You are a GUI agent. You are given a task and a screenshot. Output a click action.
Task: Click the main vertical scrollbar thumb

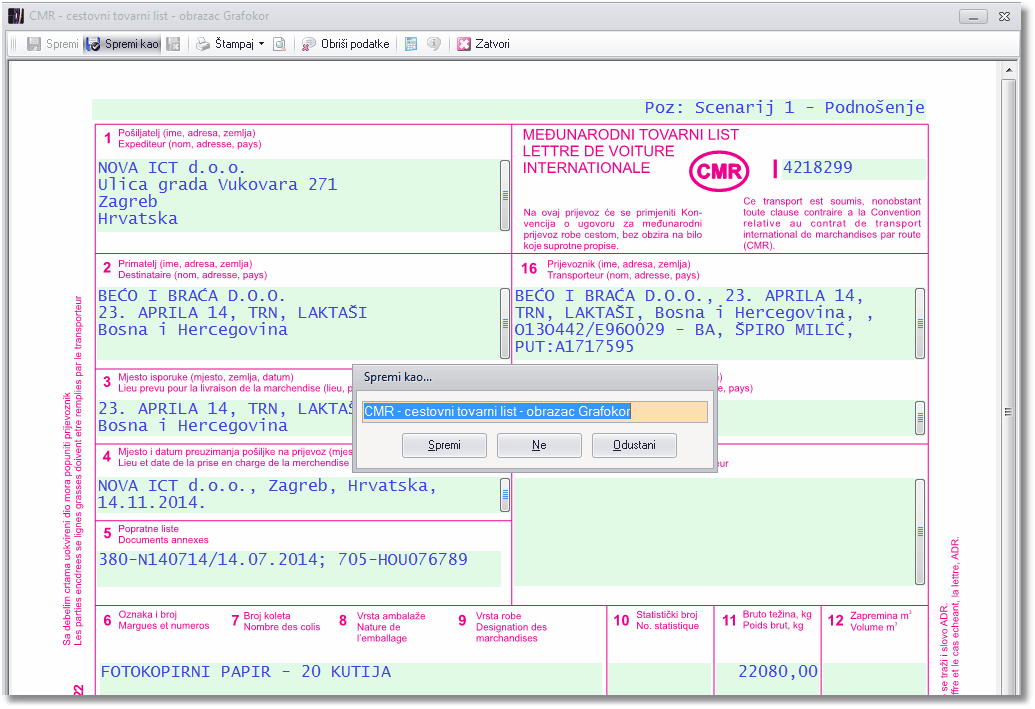pyautogui.click(x=1008, y=412)
